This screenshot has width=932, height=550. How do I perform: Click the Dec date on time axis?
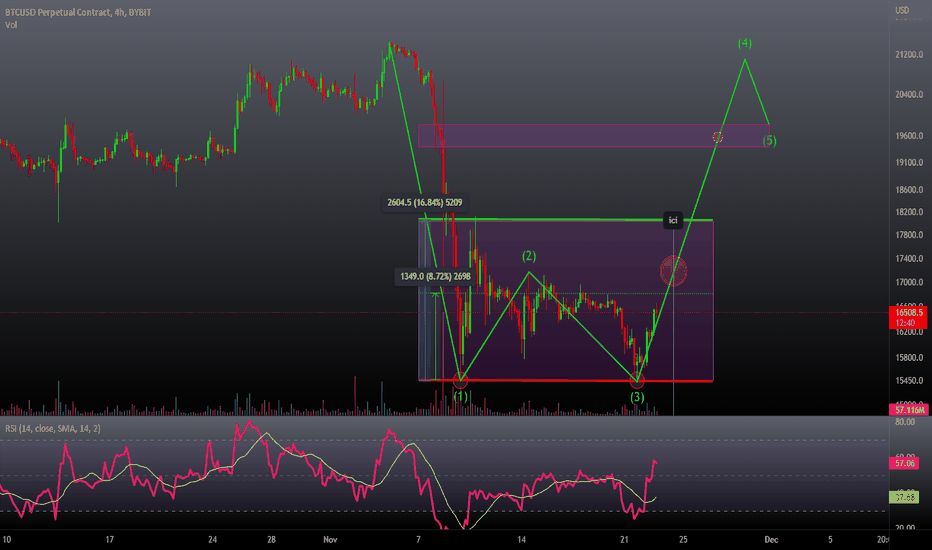coord(771,539)
